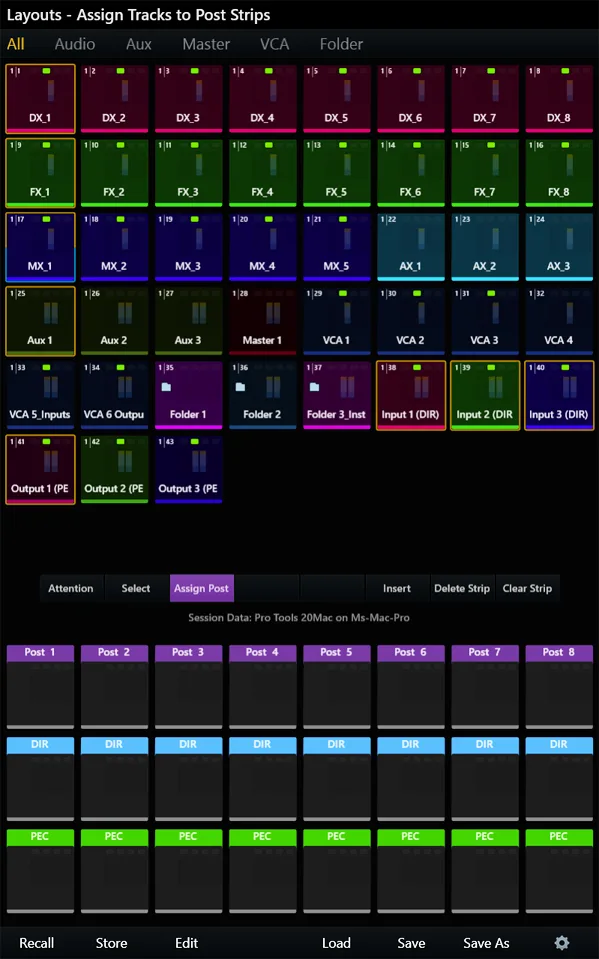Select the Master 1 track tile

(x=262, y=320)
